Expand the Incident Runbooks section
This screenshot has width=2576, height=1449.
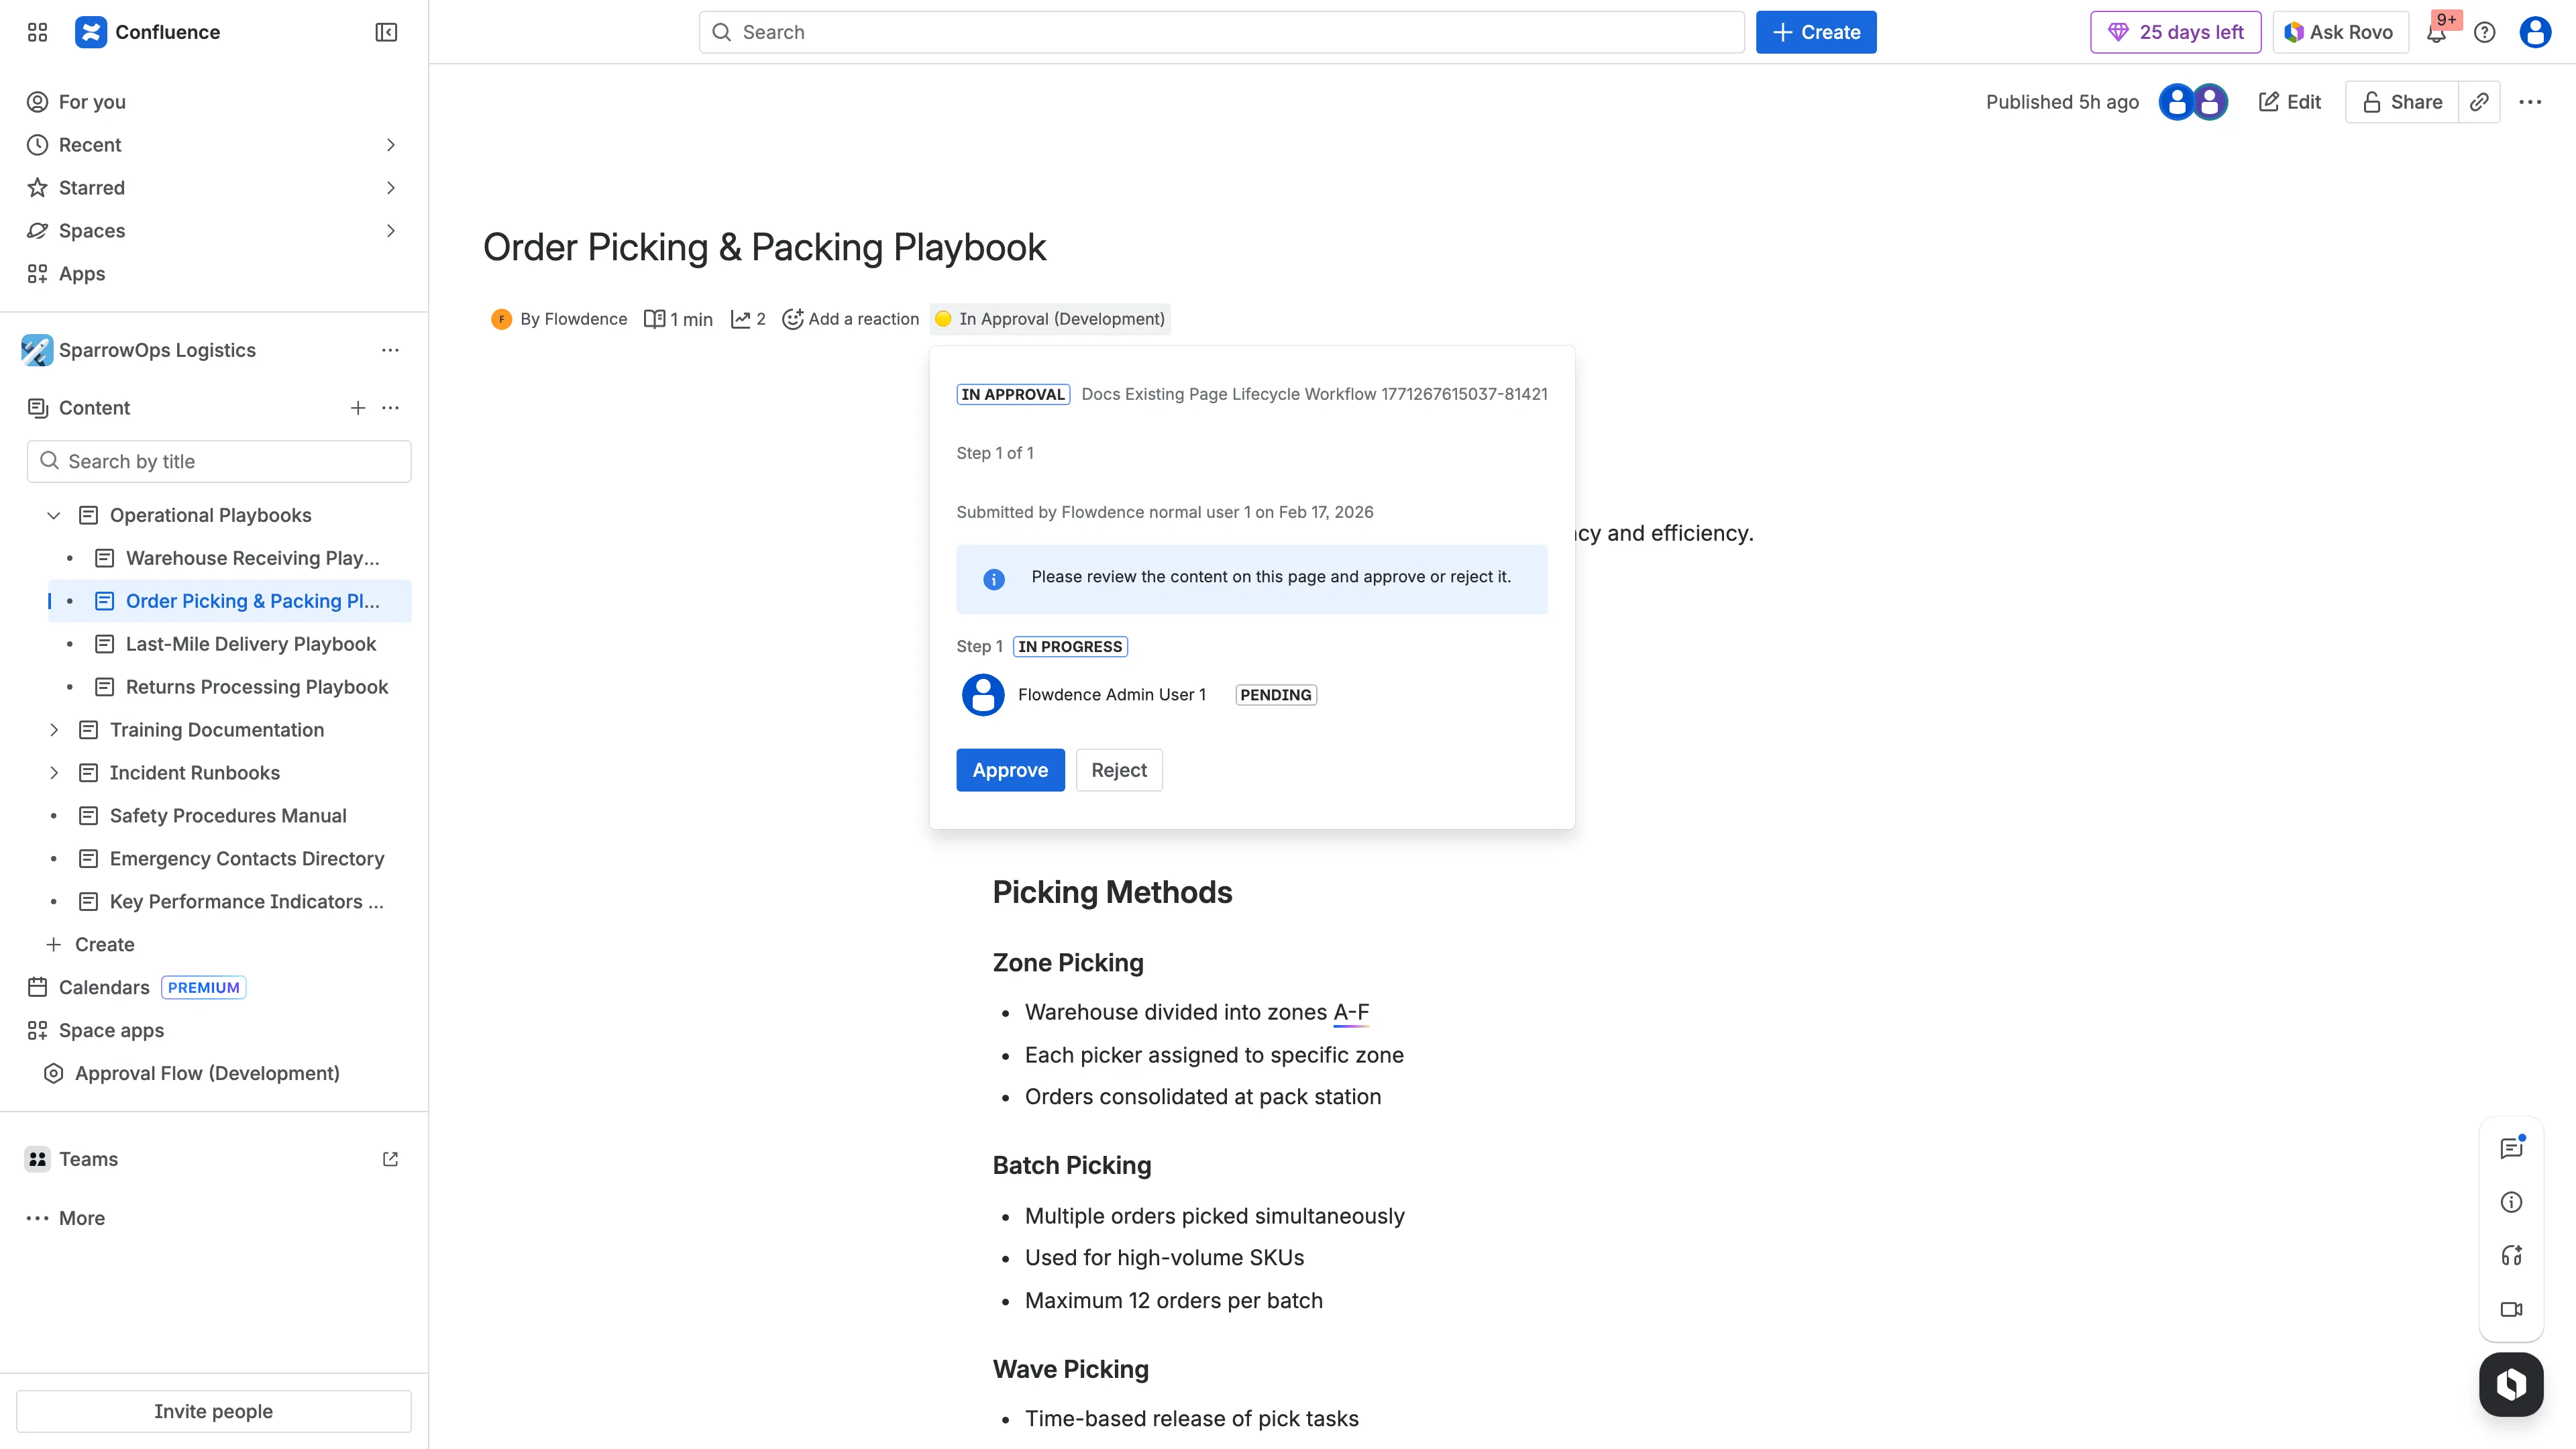click(53, 772)
